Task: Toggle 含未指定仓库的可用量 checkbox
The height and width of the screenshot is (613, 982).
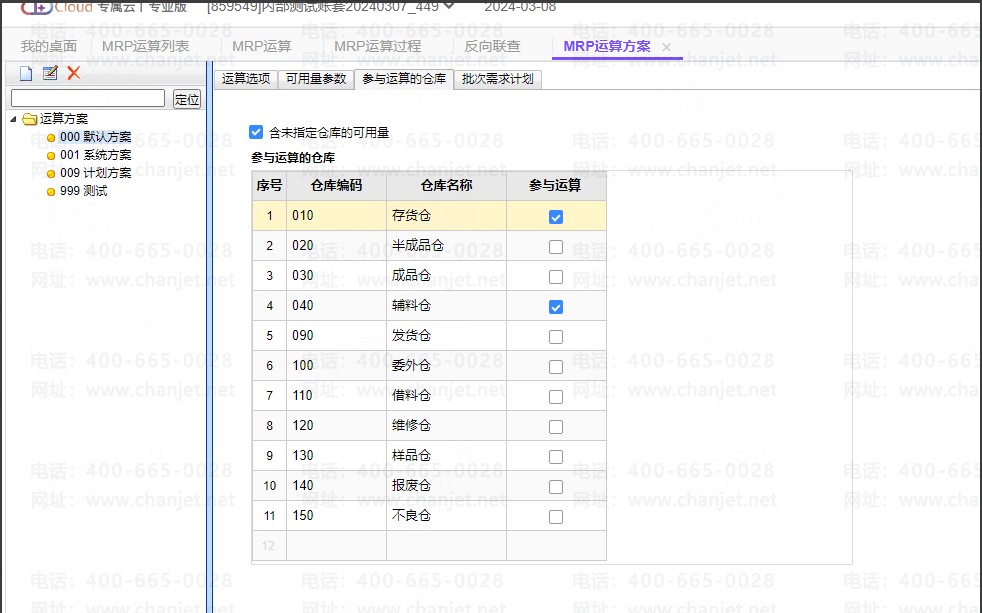Action: (x=256, y=132)
